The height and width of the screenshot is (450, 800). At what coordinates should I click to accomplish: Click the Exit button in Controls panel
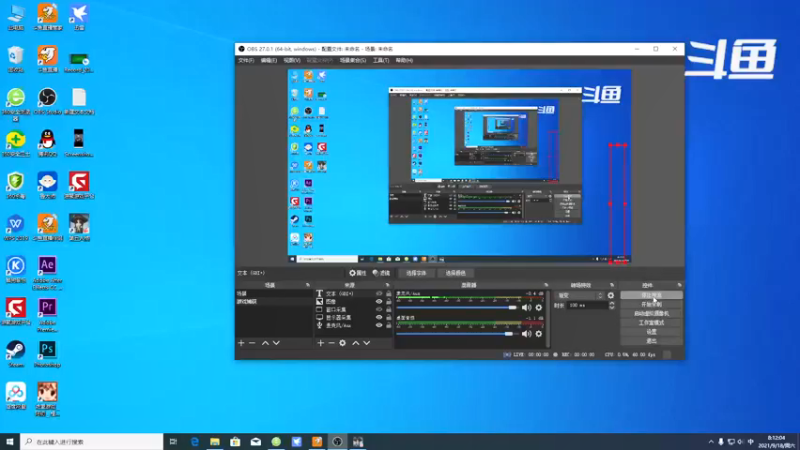point(652,341)
